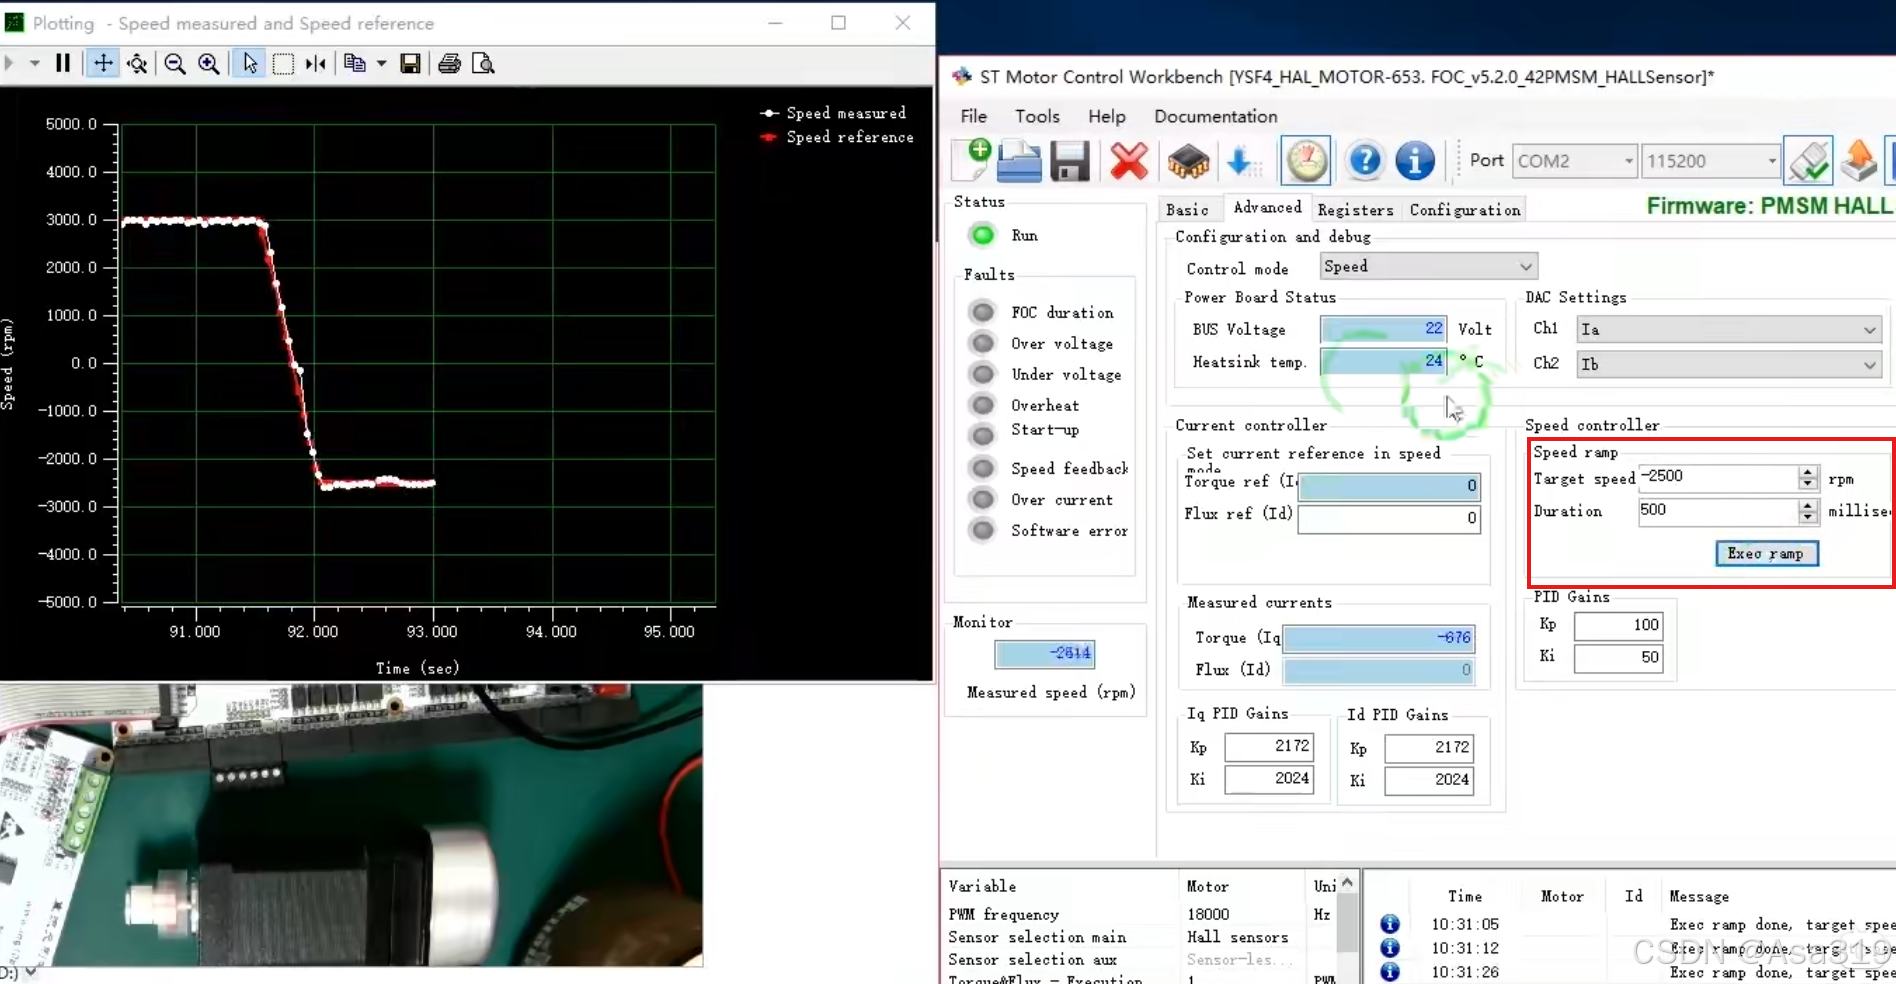1896x984 pixels.
Task: Open help with the blue question mark icon
Action: [1365, 161]
